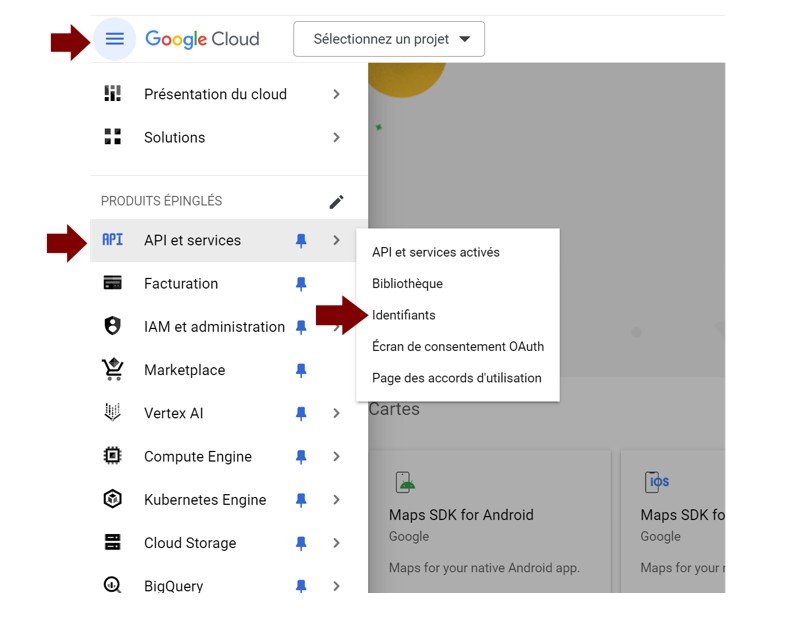Viewport: 792px width, 631px height.
Task: Expand Compute Engine submenu chevron
Action: [x=336, y=456]
